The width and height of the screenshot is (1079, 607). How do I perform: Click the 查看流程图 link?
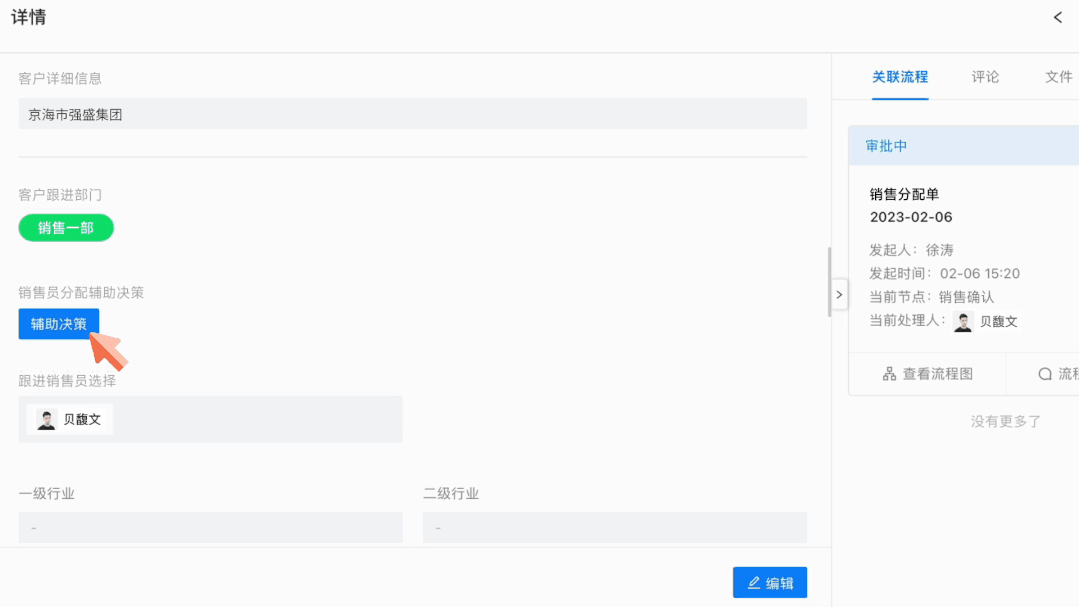(937, 374)
